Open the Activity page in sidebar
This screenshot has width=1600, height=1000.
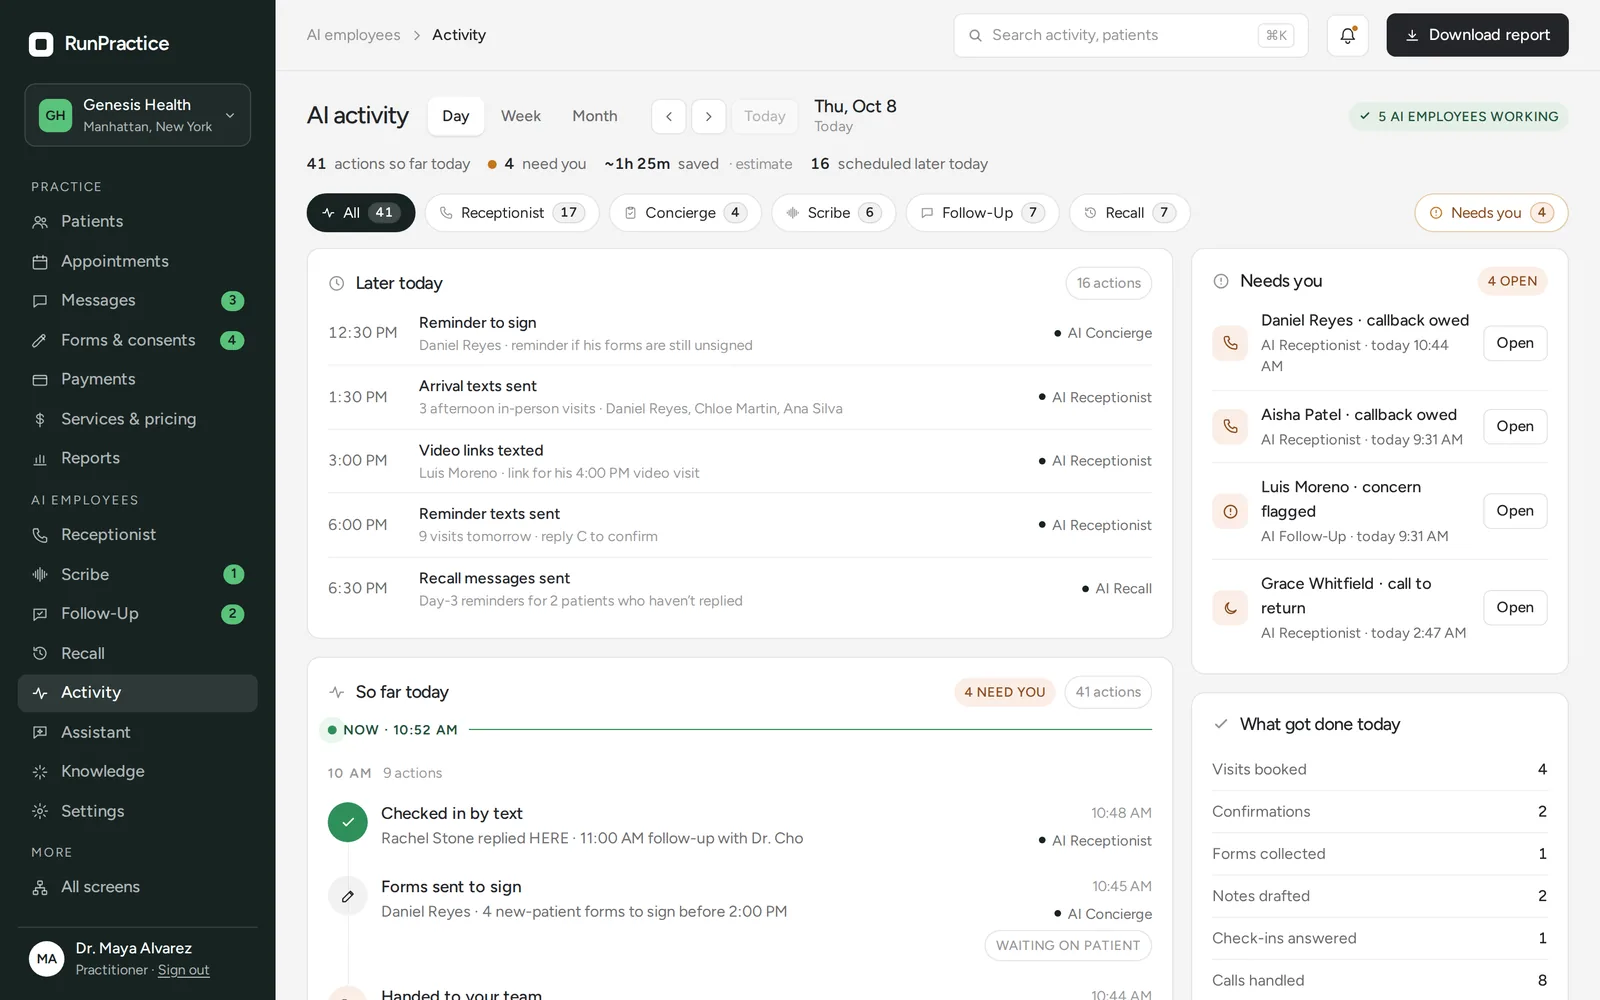[138, 693]
